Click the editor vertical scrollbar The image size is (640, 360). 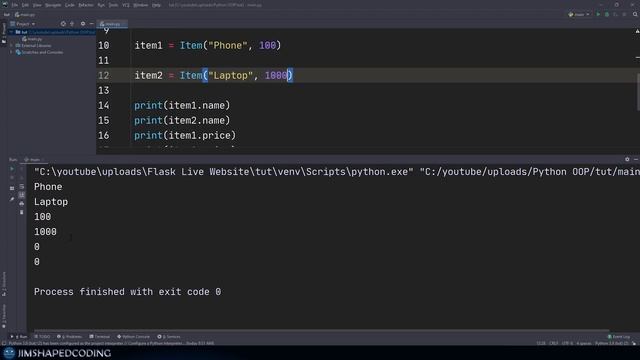click(638, 92)
